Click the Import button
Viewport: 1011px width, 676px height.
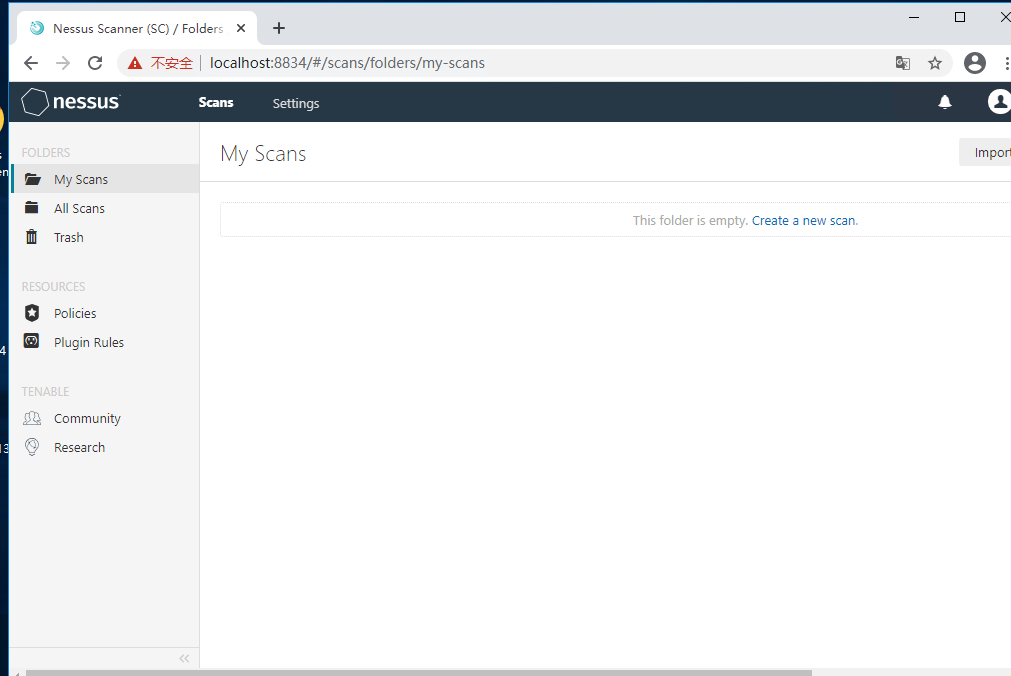pyautogui.click(x=985, y=152)
